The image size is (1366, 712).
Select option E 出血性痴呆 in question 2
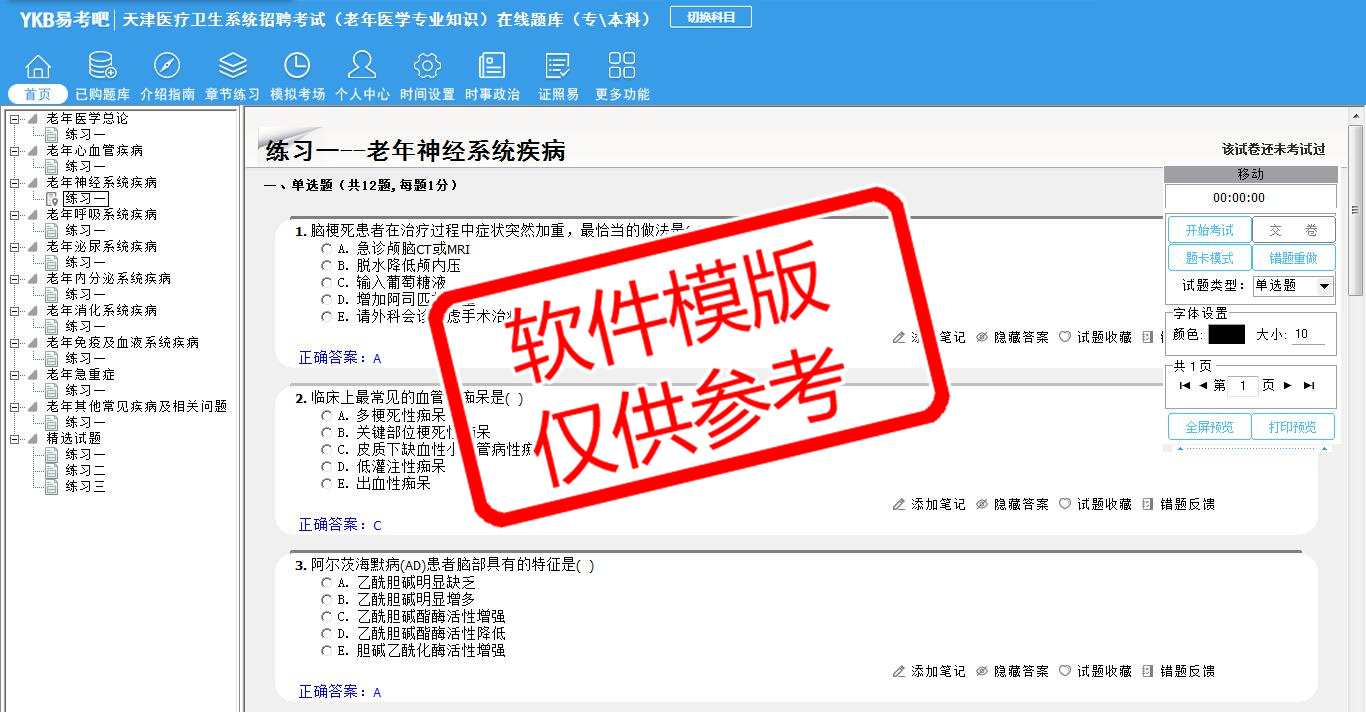(326, 483)
